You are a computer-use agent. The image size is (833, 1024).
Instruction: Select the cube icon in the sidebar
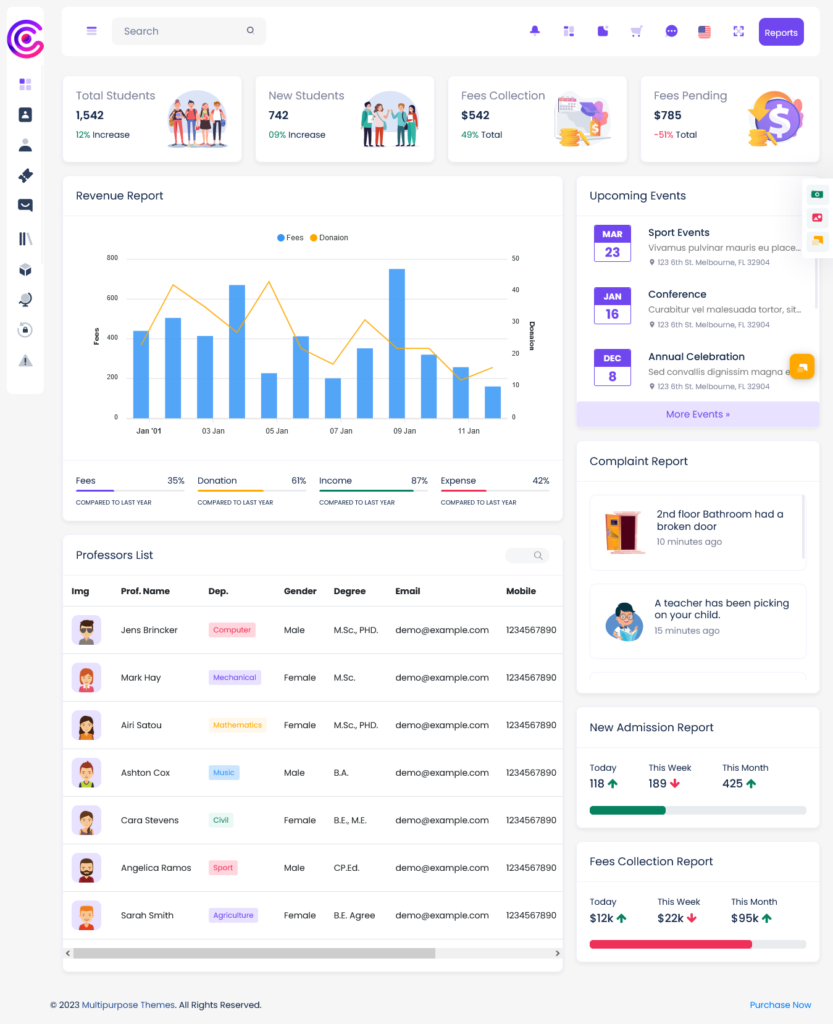pyautogui.click(x=25, y=268)
